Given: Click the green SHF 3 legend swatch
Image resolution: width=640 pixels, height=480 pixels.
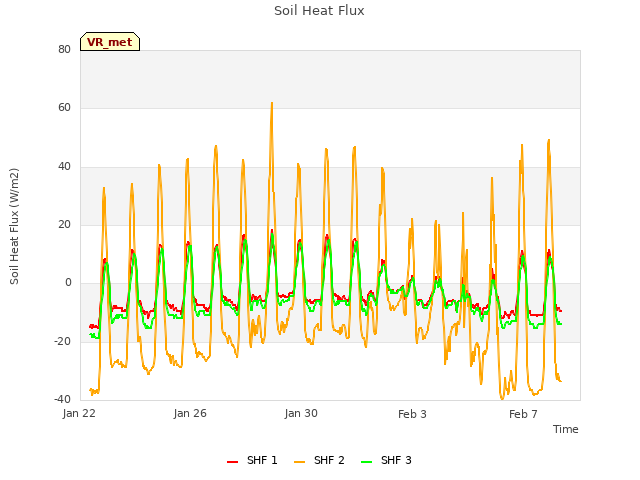Looking at the screenshot, I should (x=367, y=462).
